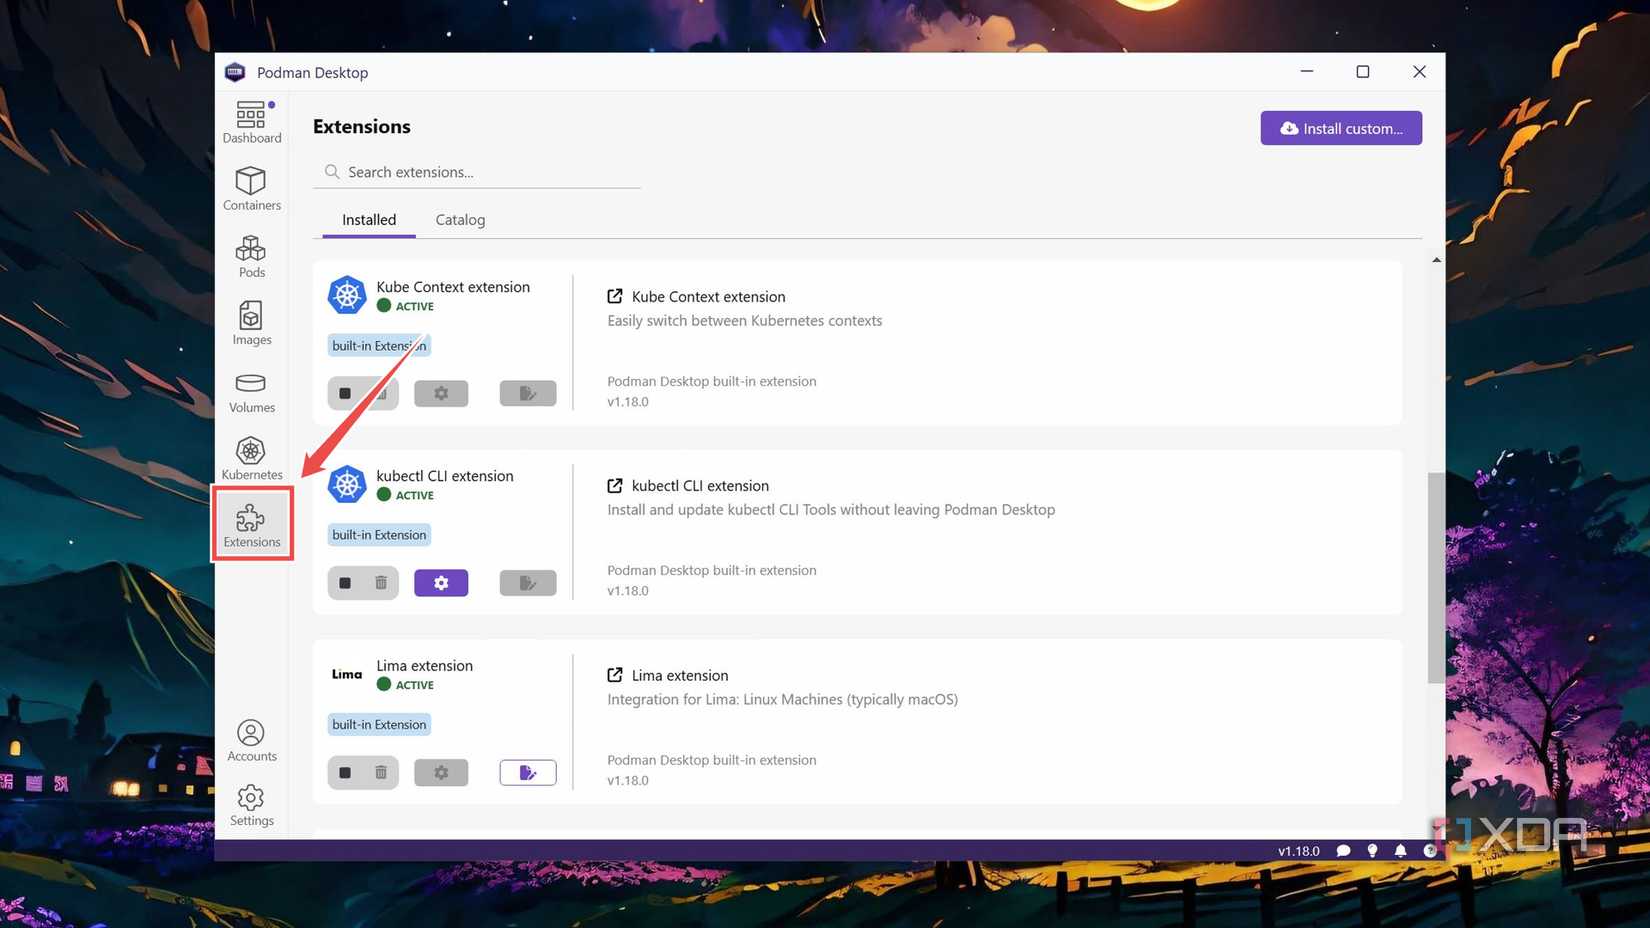
Task: Open the Volumes panel
Action: pos(251,390)
